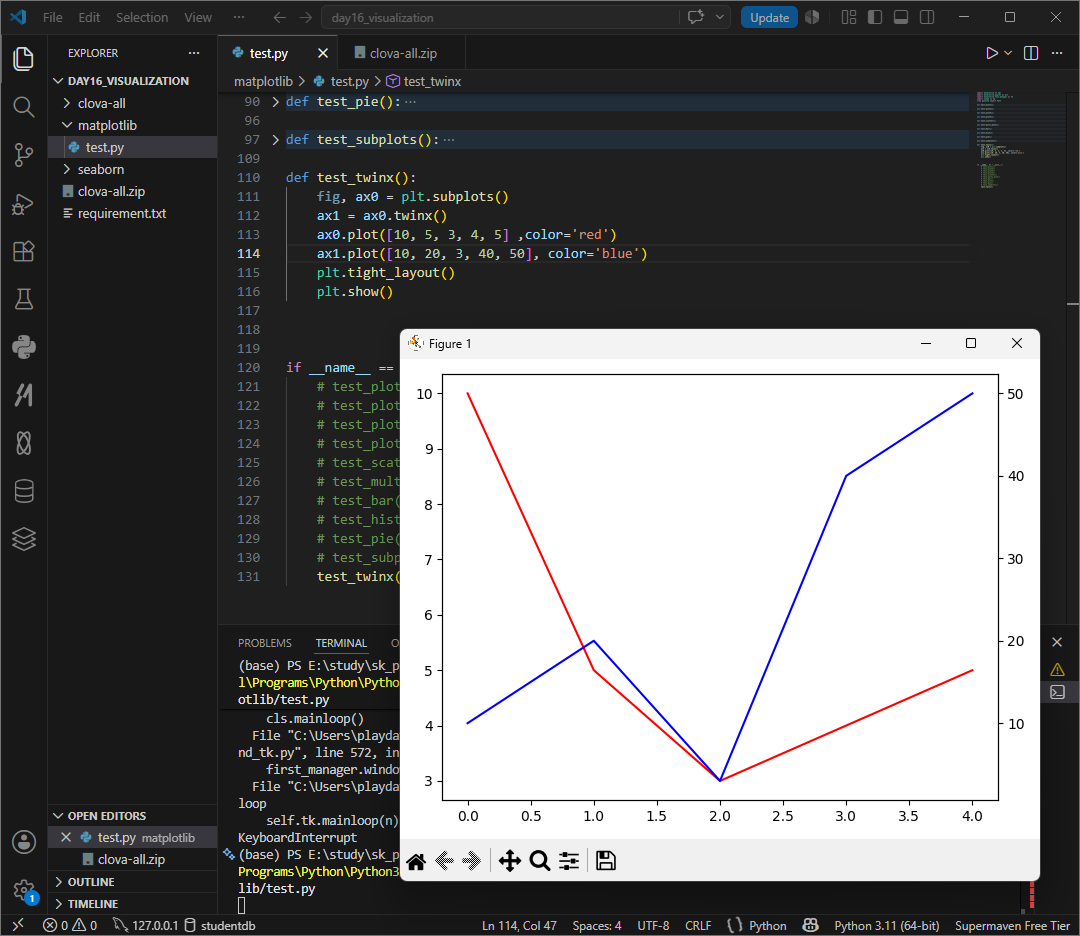Close the test.py editor tab

(322, 53)
